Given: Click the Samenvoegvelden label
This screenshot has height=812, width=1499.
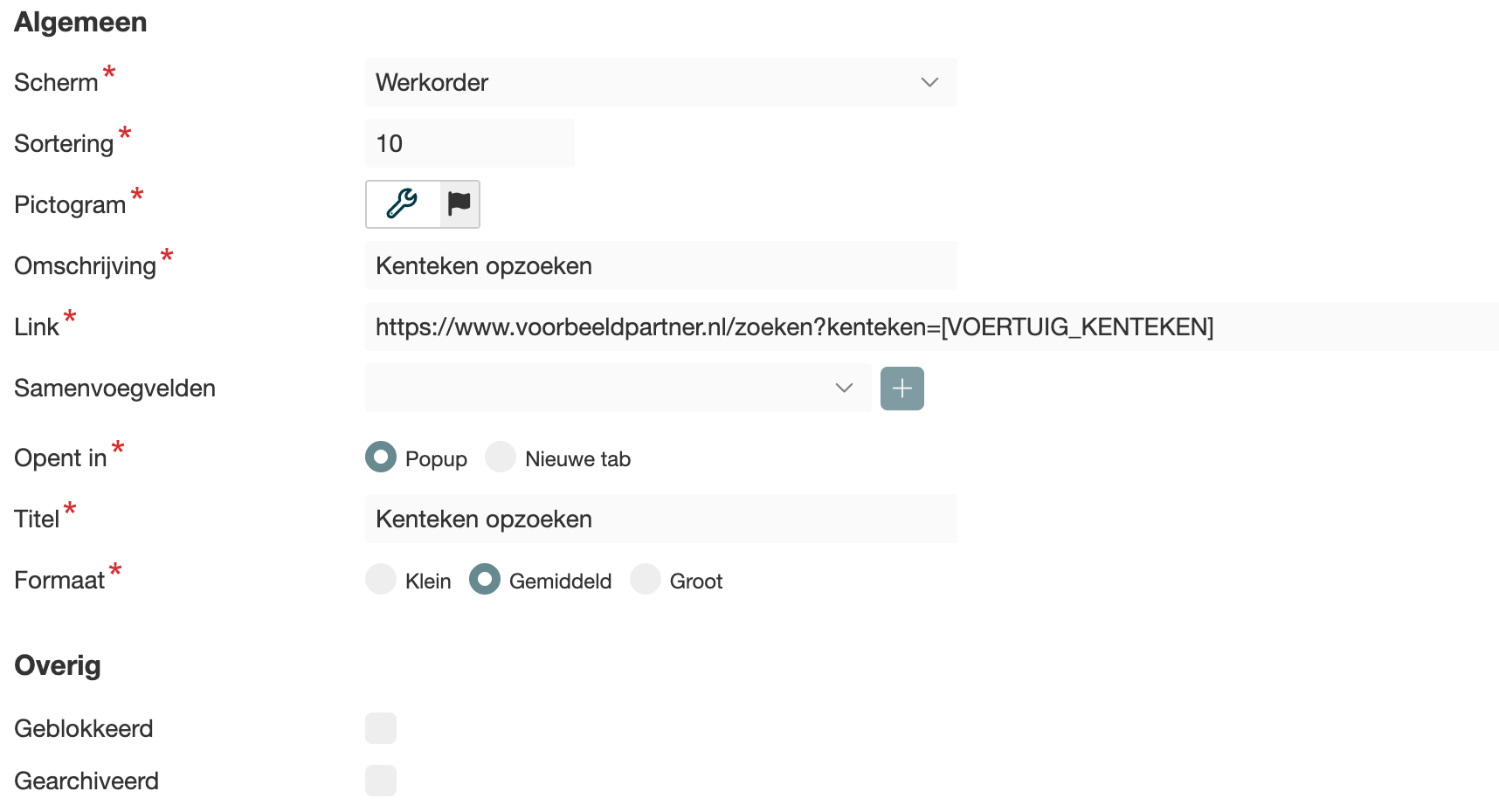Looking at the screenshot, I should 115,389.
